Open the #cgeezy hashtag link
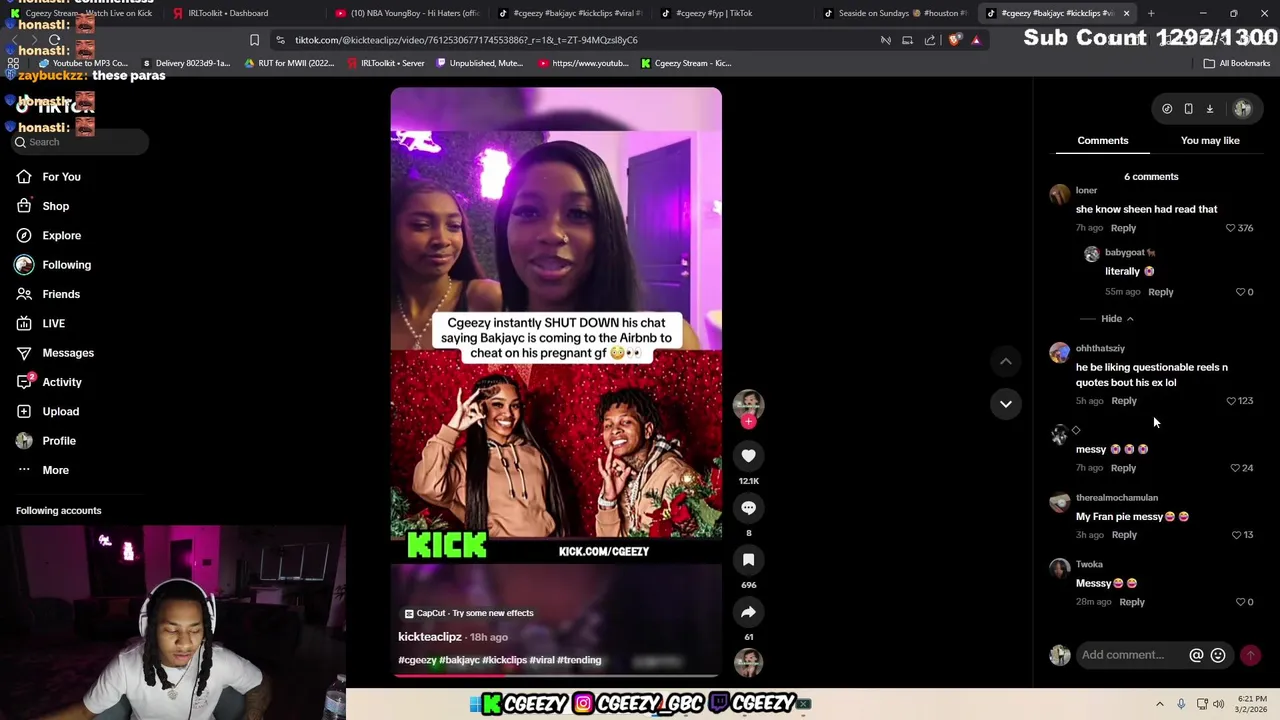The image size is (1280, 720). [x=417, y=660]
